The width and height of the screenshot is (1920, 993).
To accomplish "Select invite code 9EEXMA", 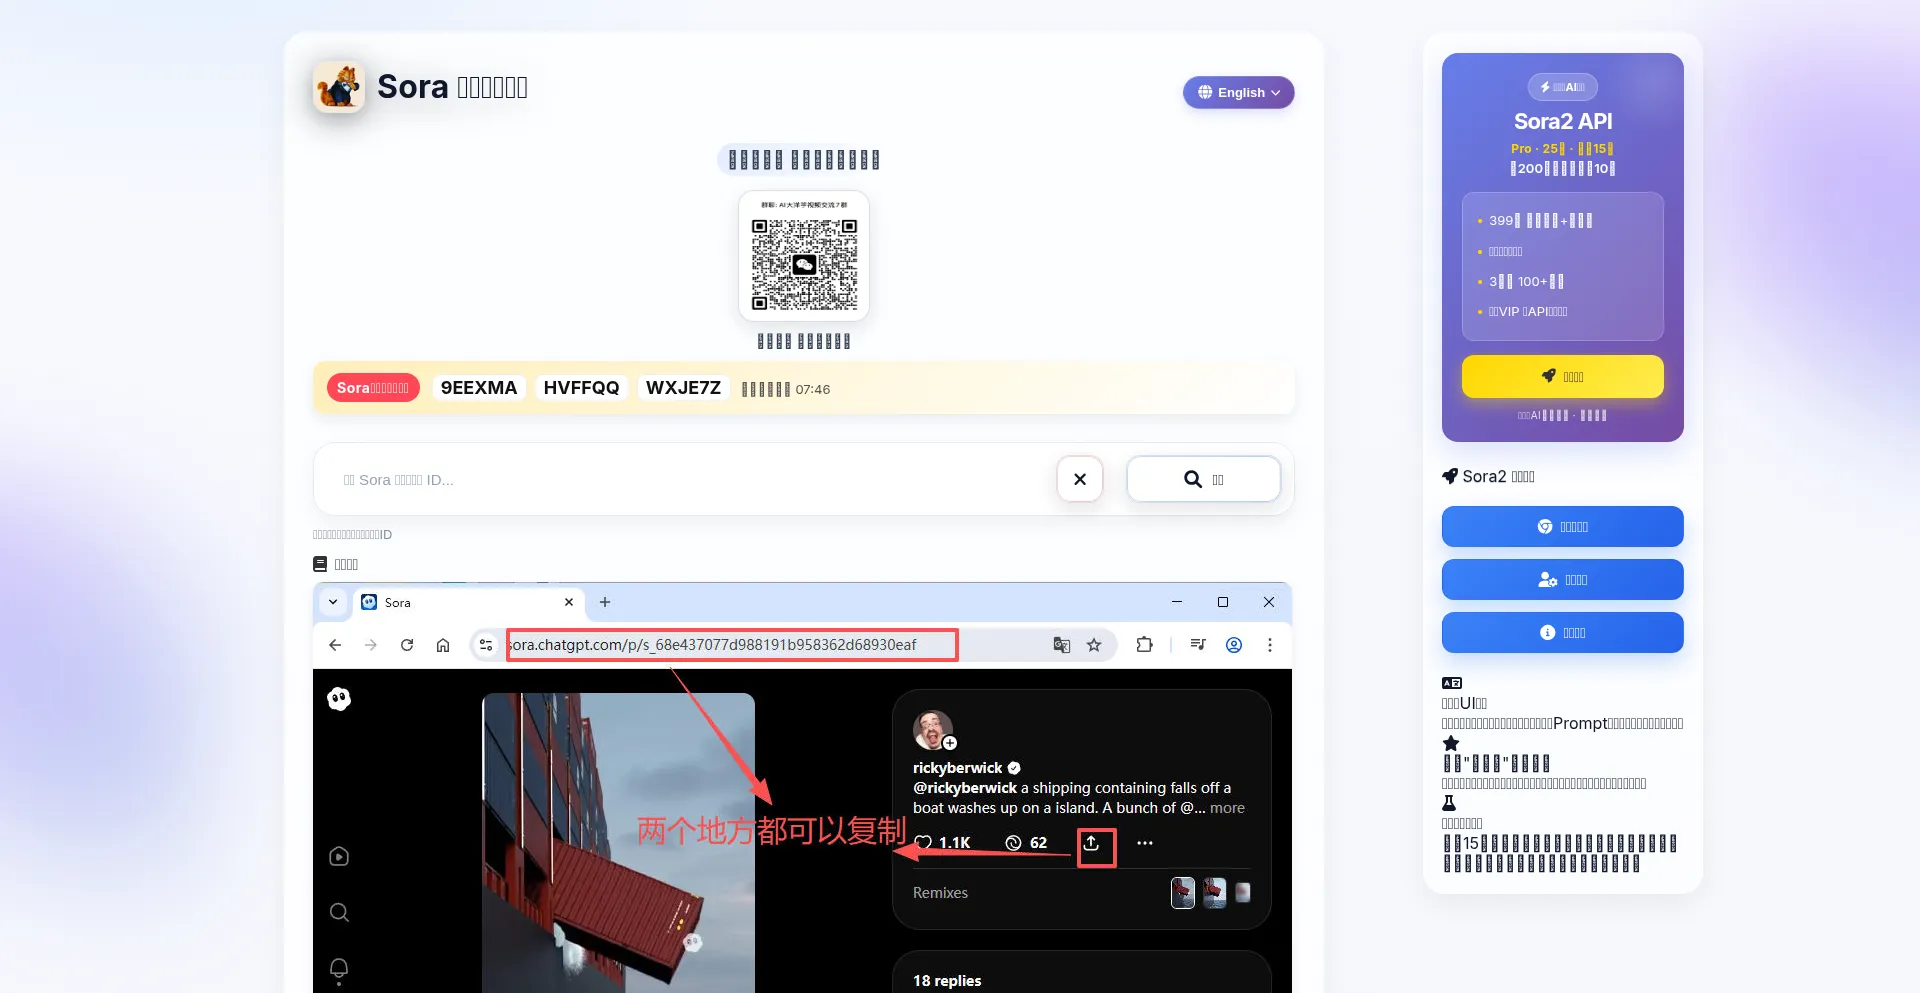I will click(478, 388).
